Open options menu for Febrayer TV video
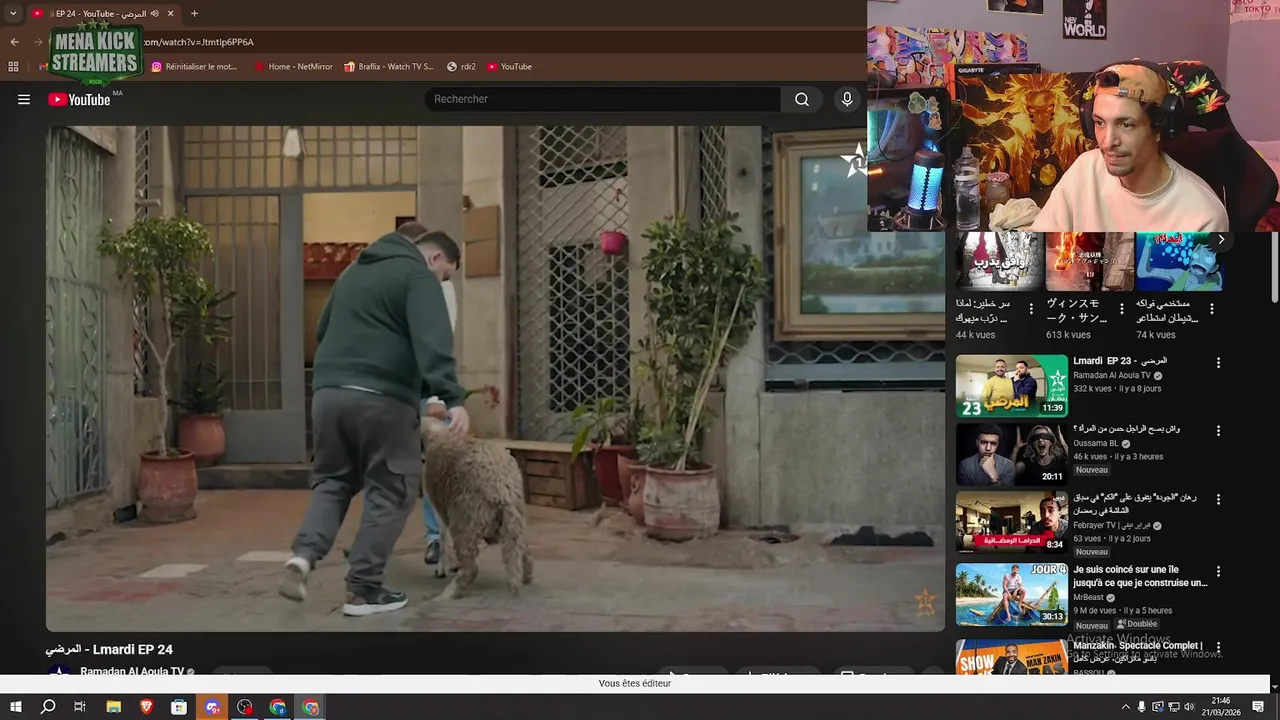The image size is (1280, 720). pyautogui.click(x=1218, y=498)
